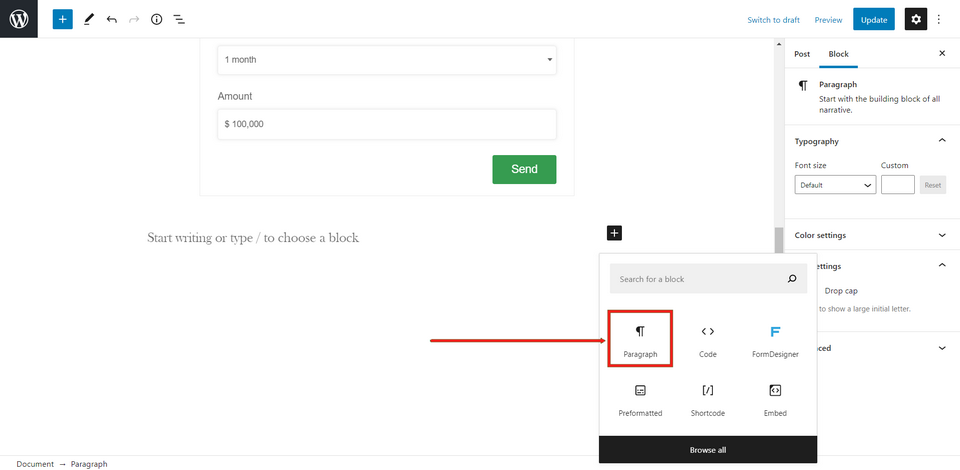Expand the Color settings panel
This screenshot has width=960, height=470.
pos(941,235)
